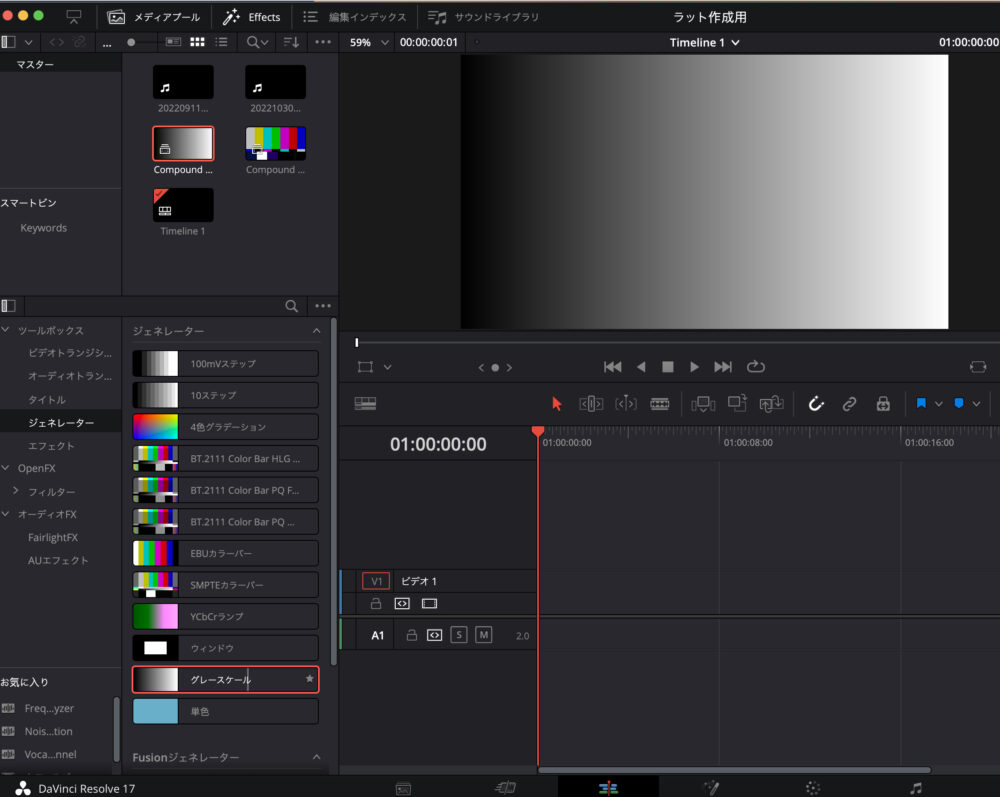This screenshot has width=1000, height=797.
Task: Favorite star on グレースケール generator
Action: tap(310, 678)
